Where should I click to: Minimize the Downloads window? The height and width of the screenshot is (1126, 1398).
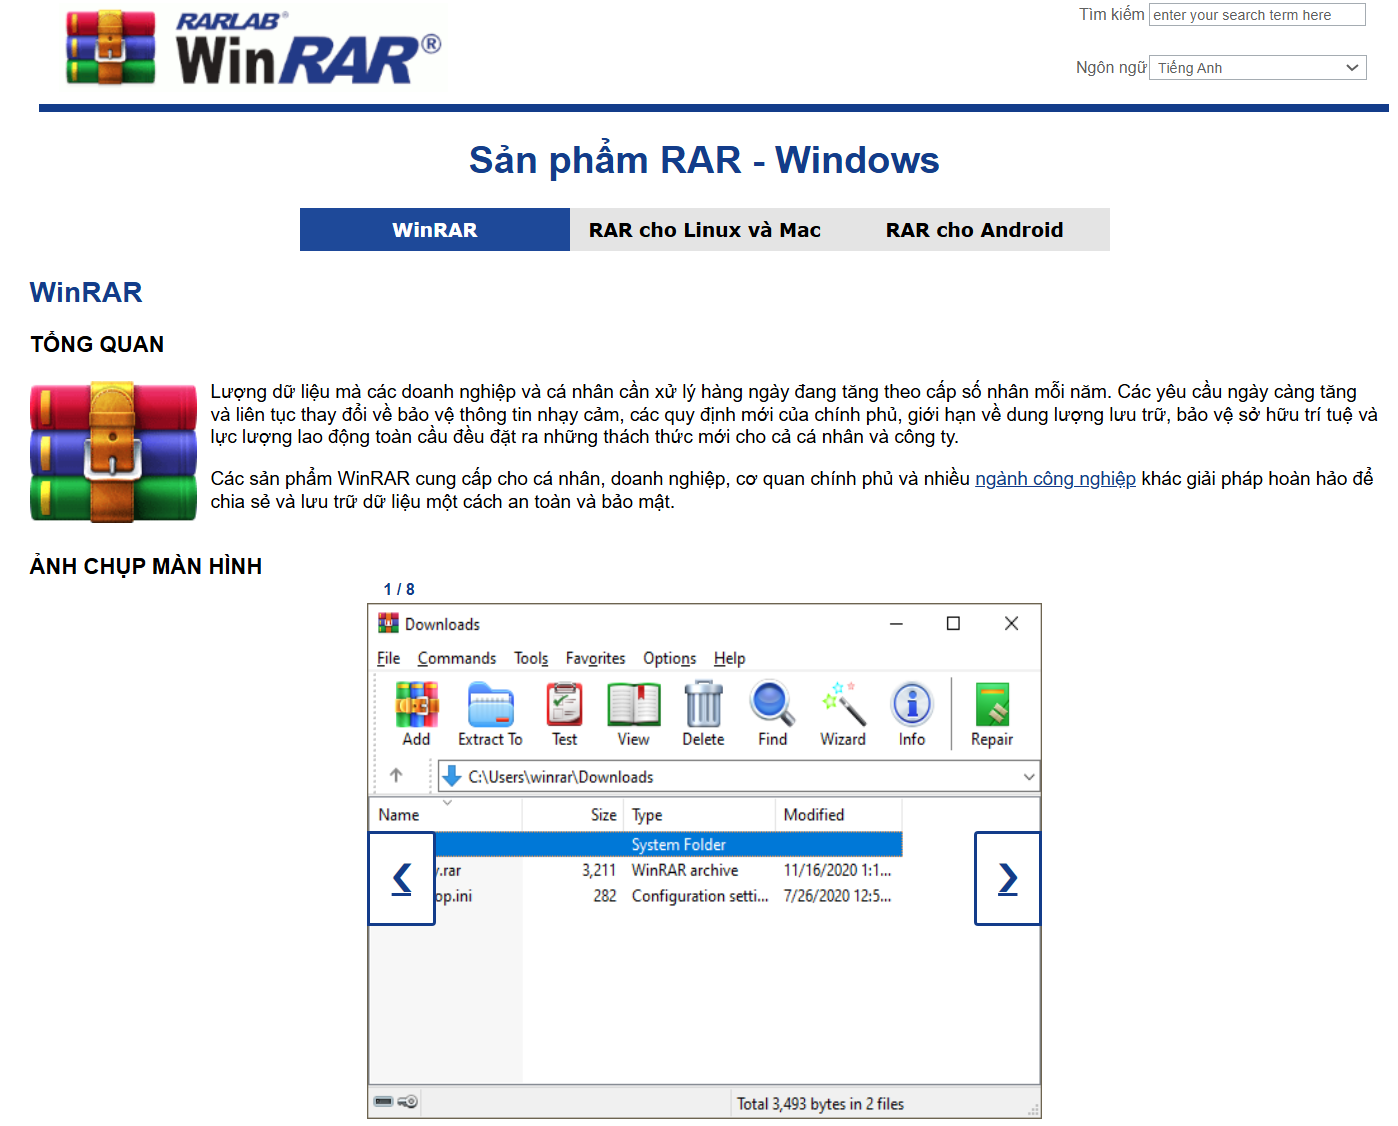pyautogui.click(x=896, y=624)
